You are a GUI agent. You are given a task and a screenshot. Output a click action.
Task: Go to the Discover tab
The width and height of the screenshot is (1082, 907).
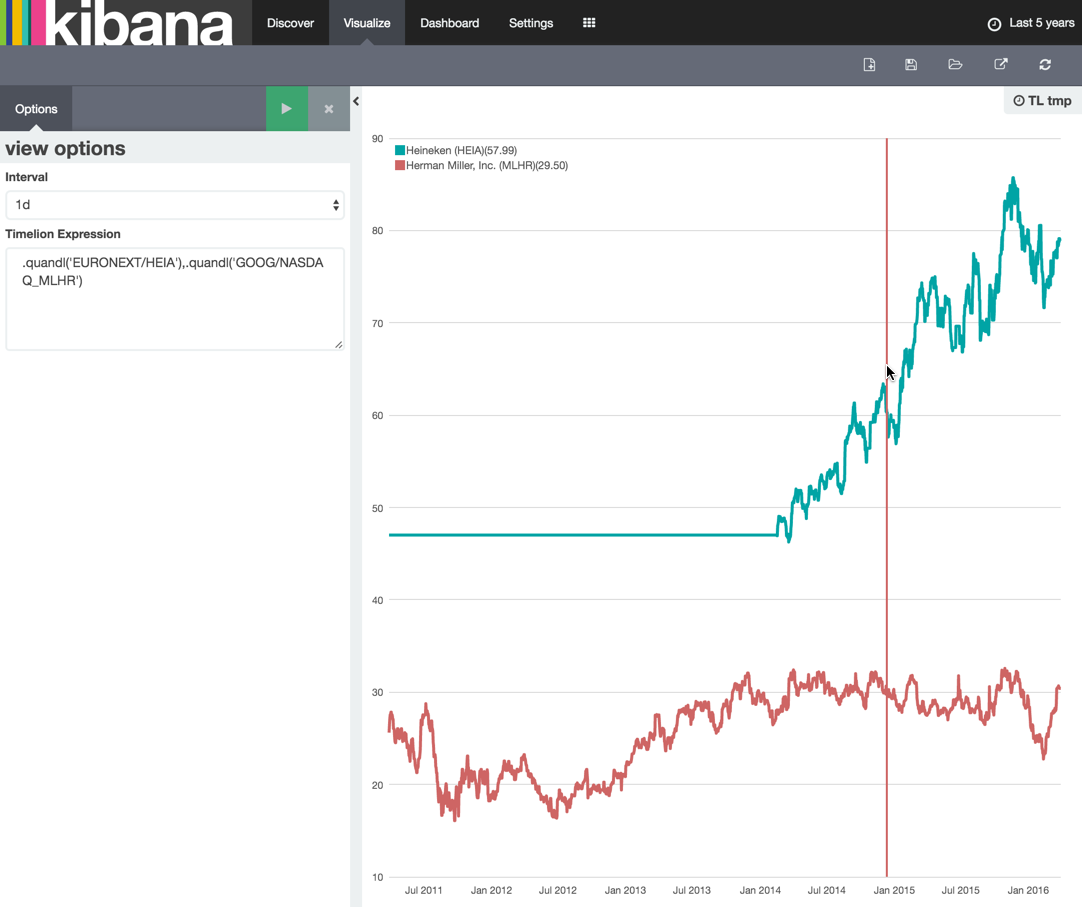290,23
